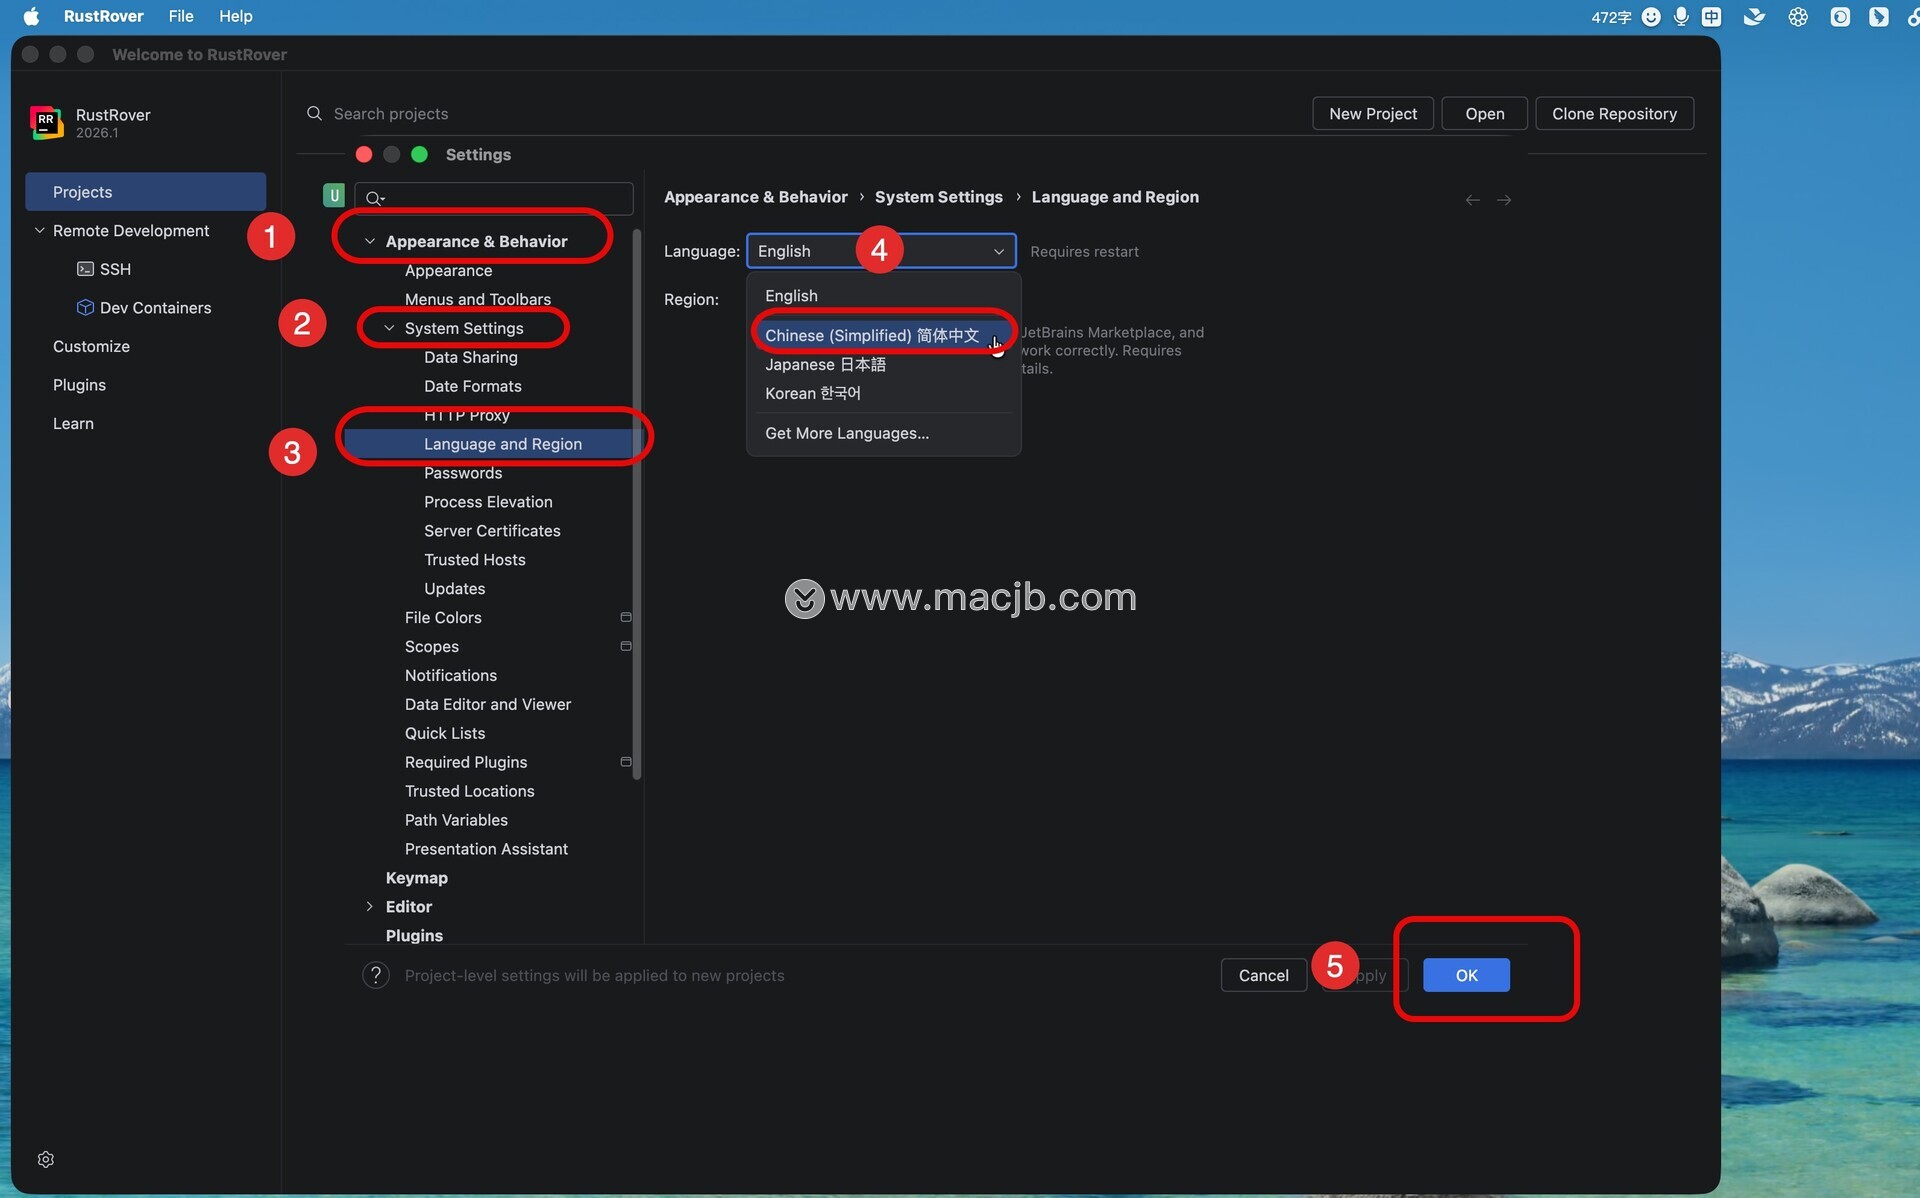Click the forward navigation arrow in Settings

click(x=1503, y=200)
